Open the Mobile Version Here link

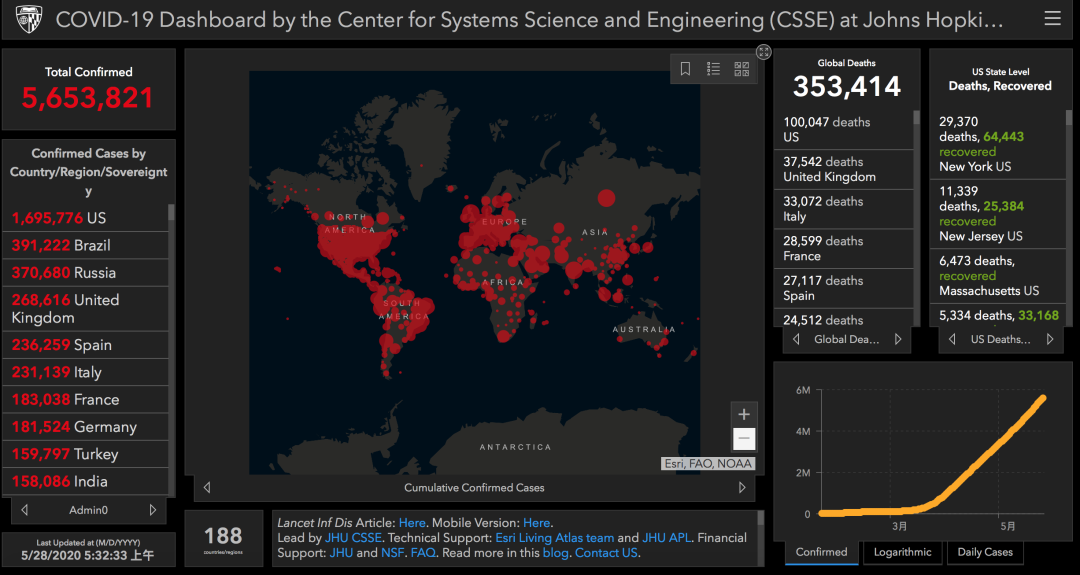coord(537,523)
